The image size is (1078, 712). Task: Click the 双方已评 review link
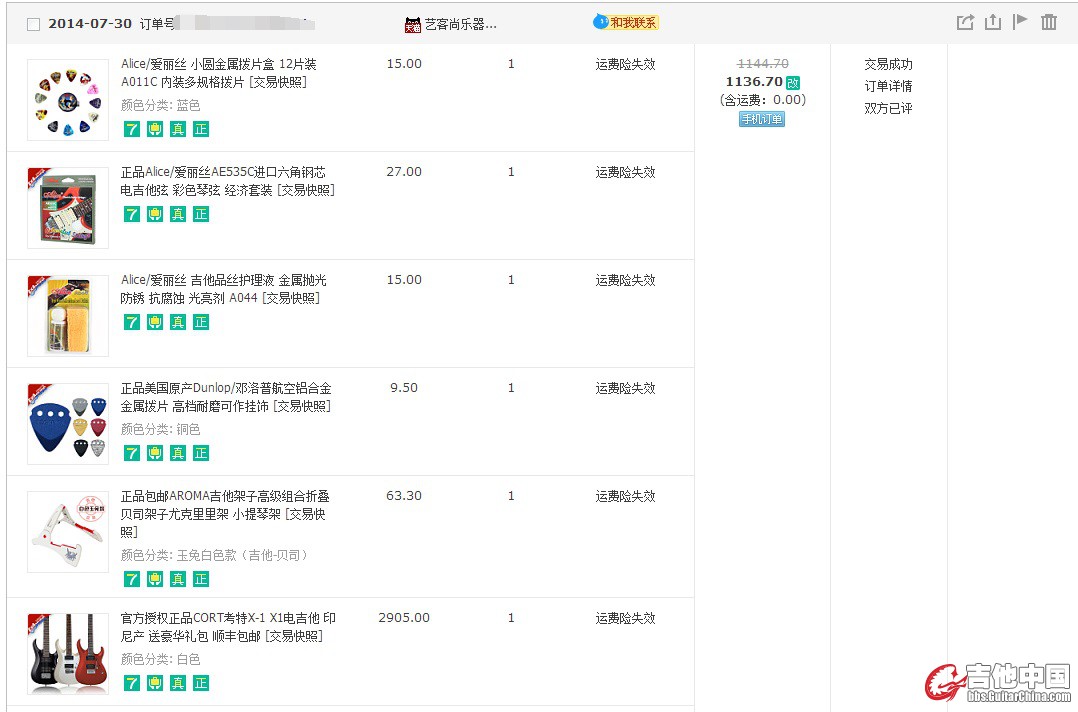[888, 108]
